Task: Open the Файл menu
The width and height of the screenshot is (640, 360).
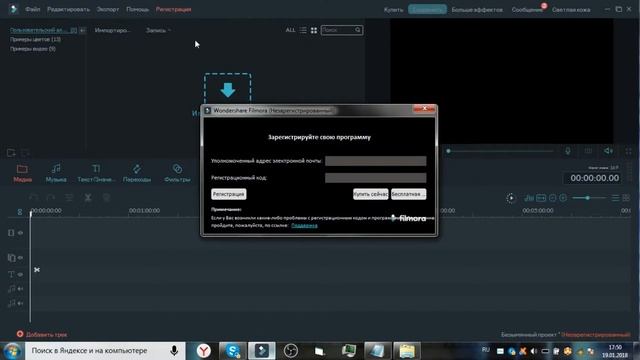Action: pyautogui.click(x=32, y=9)
